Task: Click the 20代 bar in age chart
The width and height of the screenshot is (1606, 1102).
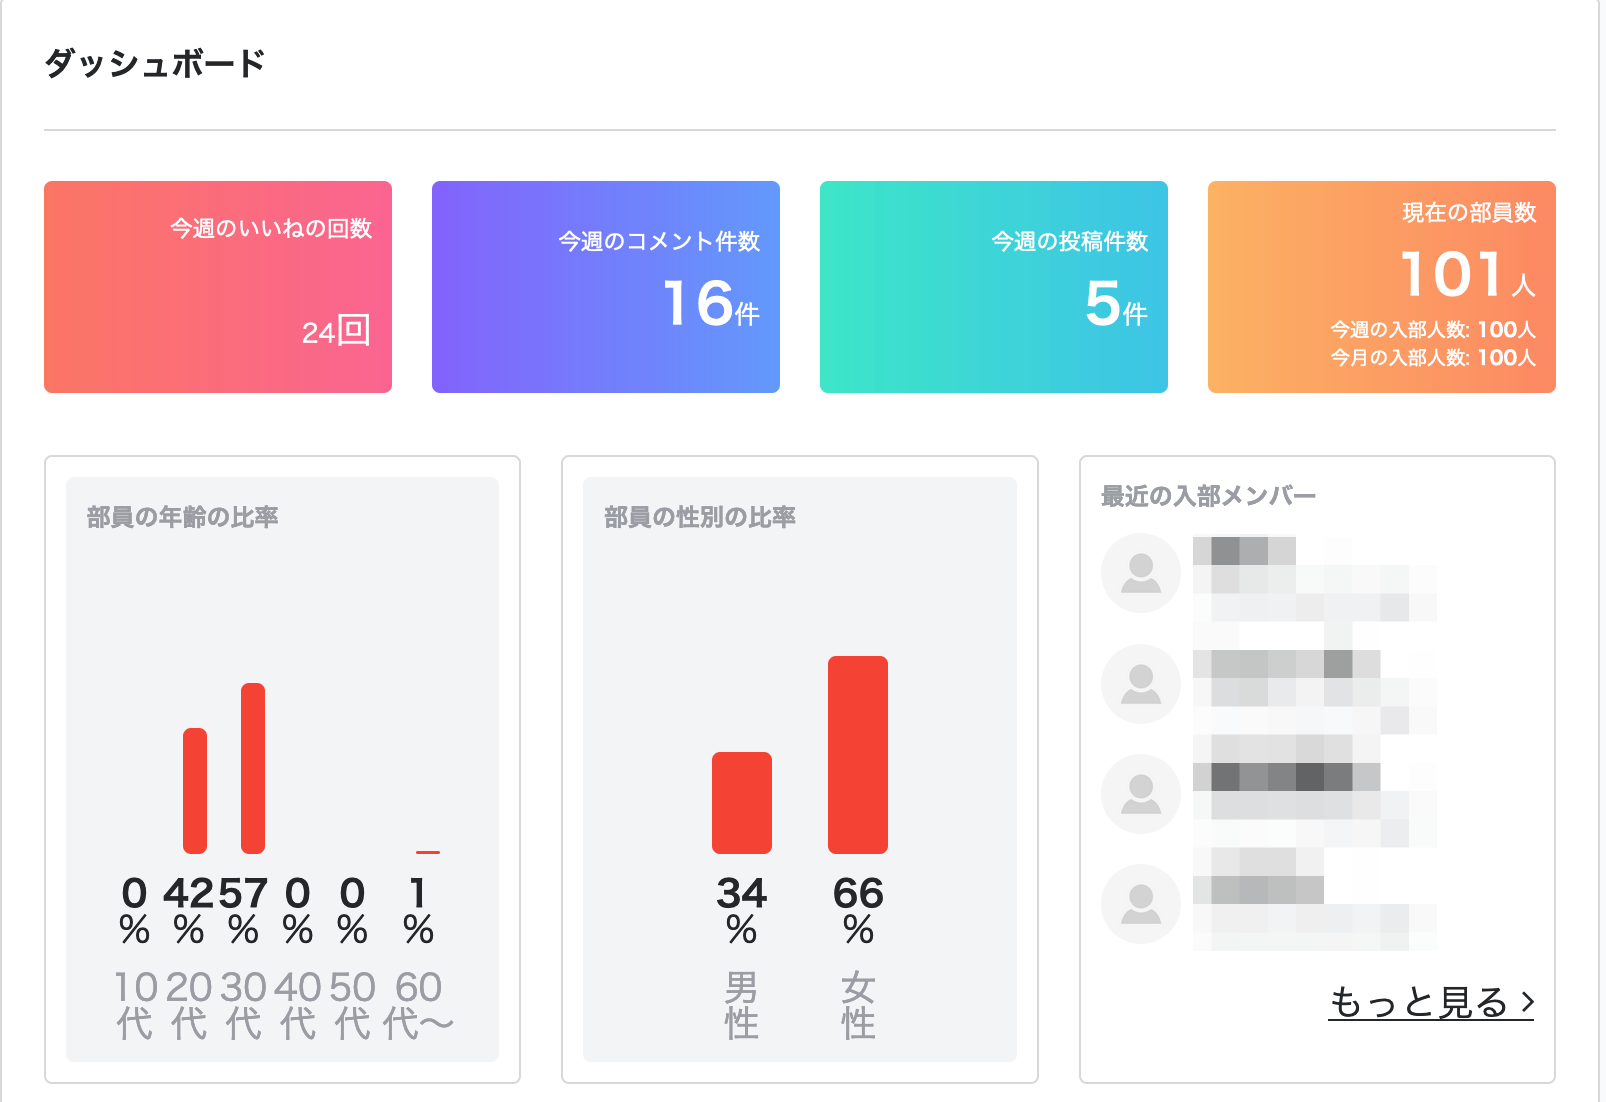Action: [195, 790]
